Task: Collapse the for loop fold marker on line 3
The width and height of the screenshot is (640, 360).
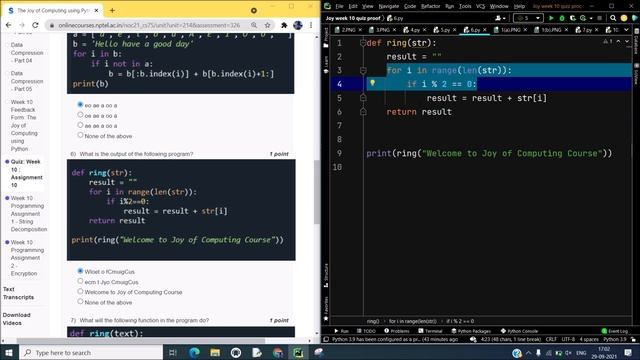Action: click(x=363, y=70)
